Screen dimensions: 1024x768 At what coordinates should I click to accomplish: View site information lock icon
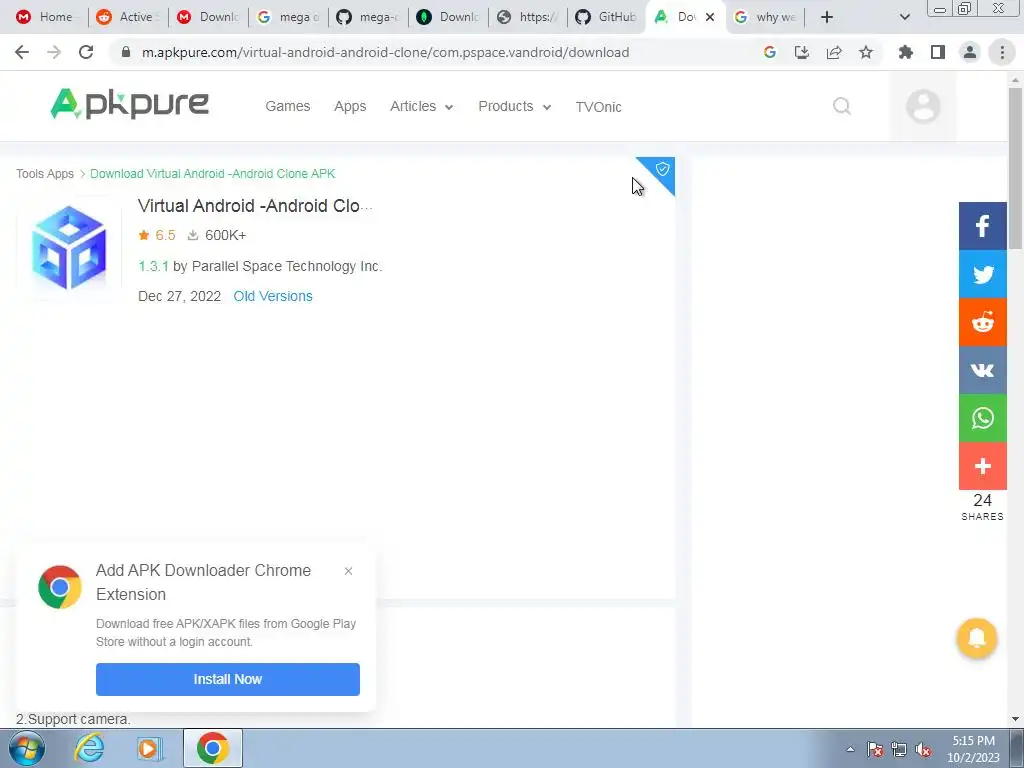126,52
